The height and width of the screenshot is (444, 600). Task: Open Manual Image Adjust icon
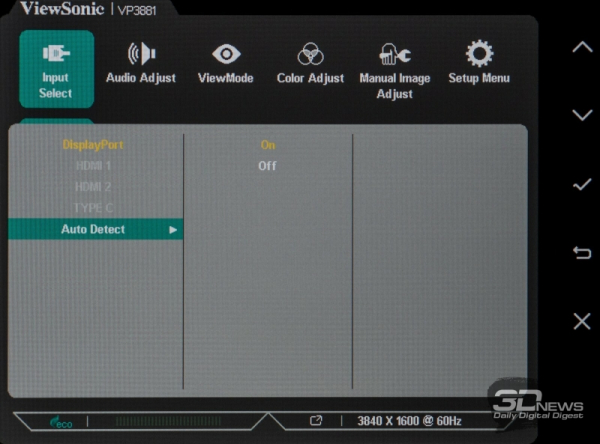pyautogui.click(x=395, y=55)
